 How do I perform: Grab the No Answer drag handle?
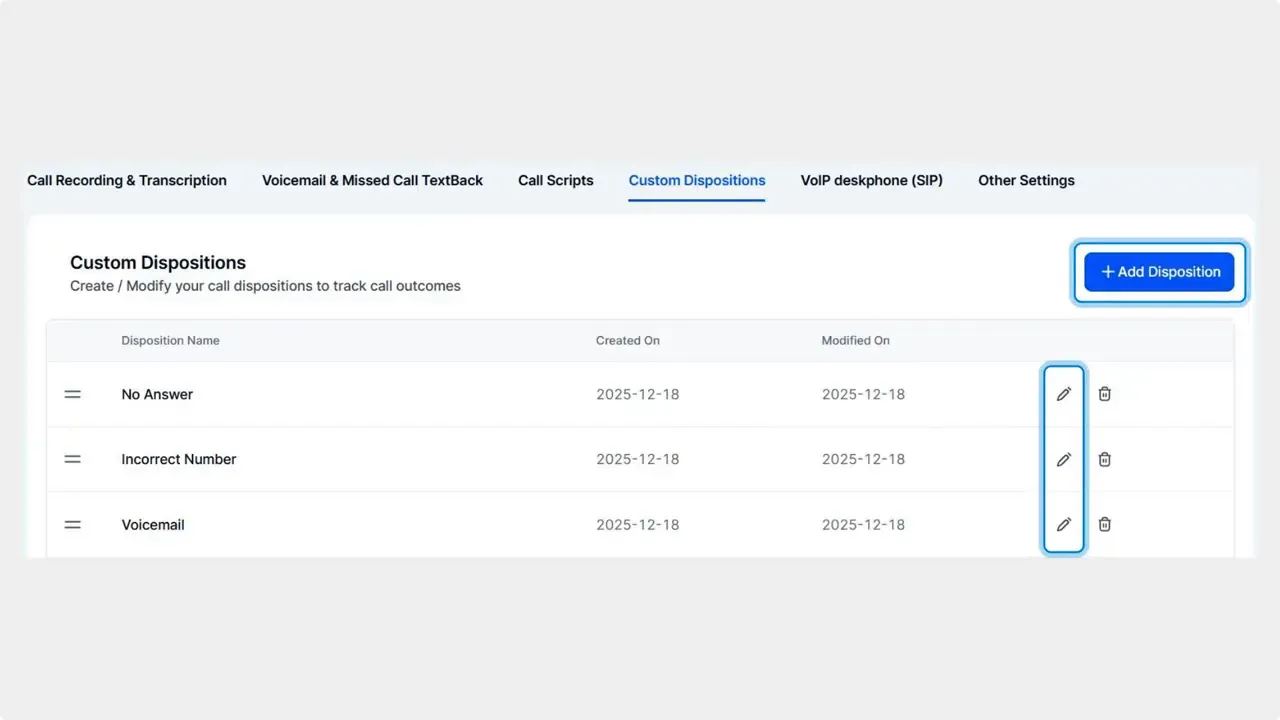click(x=73, y=394)
